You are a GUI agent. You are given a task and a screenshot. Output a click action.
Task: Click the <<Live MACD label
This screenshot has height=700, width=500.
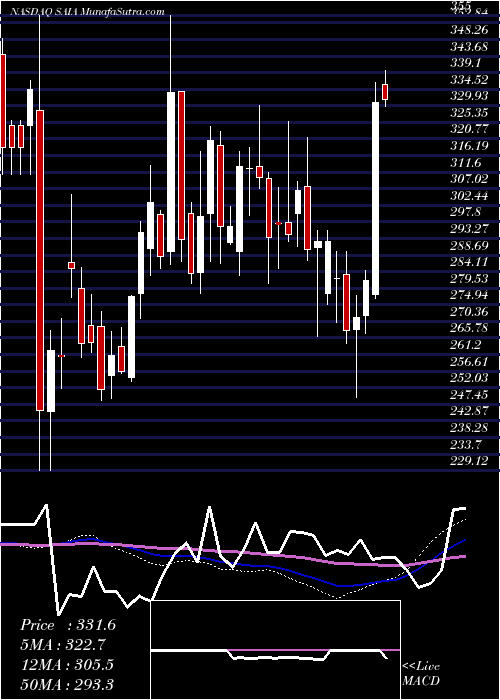point(421,673)
